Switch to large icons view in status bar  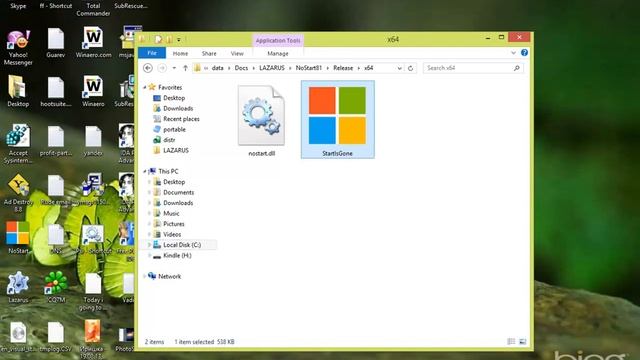(x=522, y=341)
